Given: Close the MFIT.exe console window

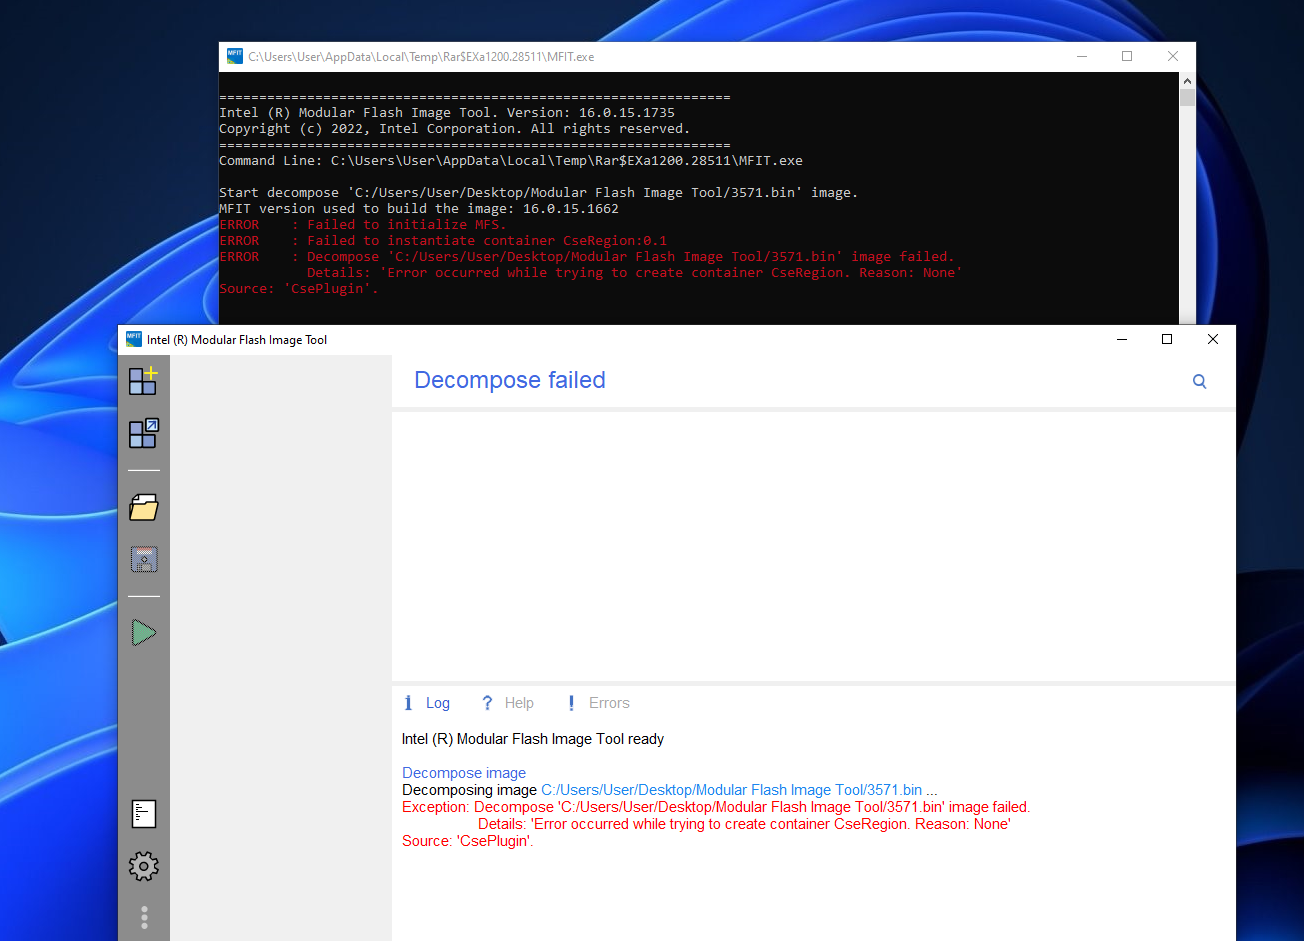Looking at the screenshot, I should (1173, 56).
